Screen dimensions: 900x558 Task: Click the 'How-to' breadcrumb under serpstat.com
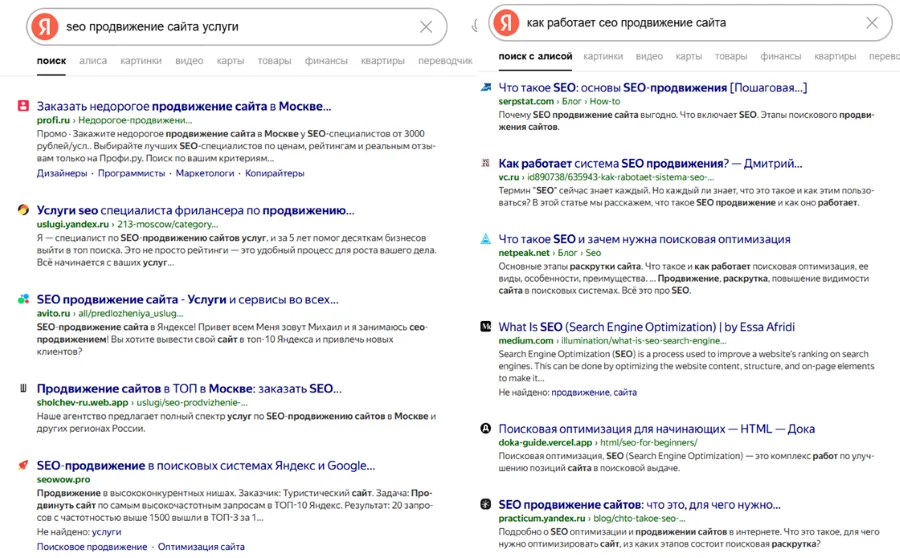coord(605,101)
